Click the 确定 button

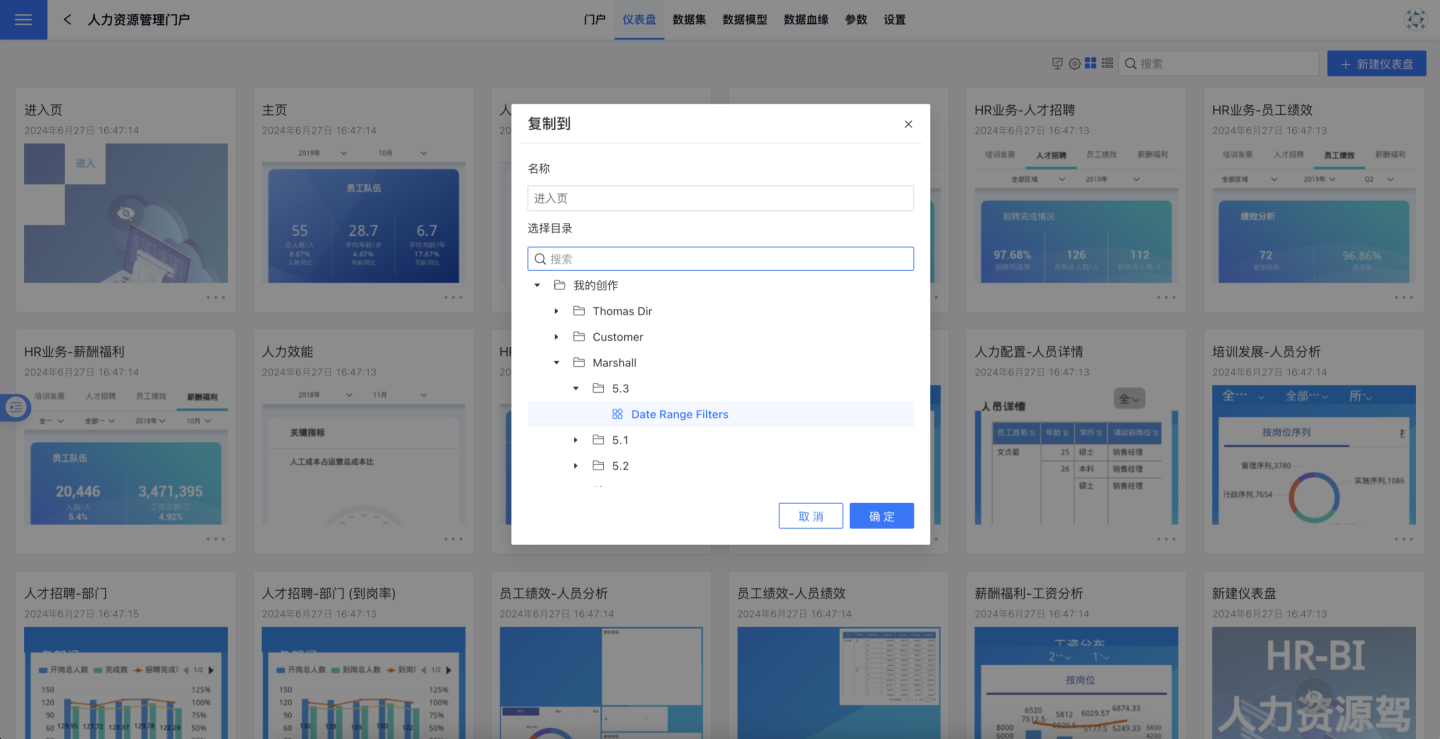pos(881,516)
